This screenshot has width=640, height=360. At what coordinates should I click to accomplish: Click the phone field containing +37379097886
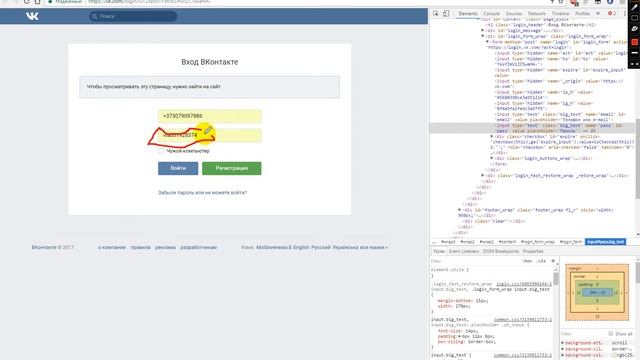(210, 116)
